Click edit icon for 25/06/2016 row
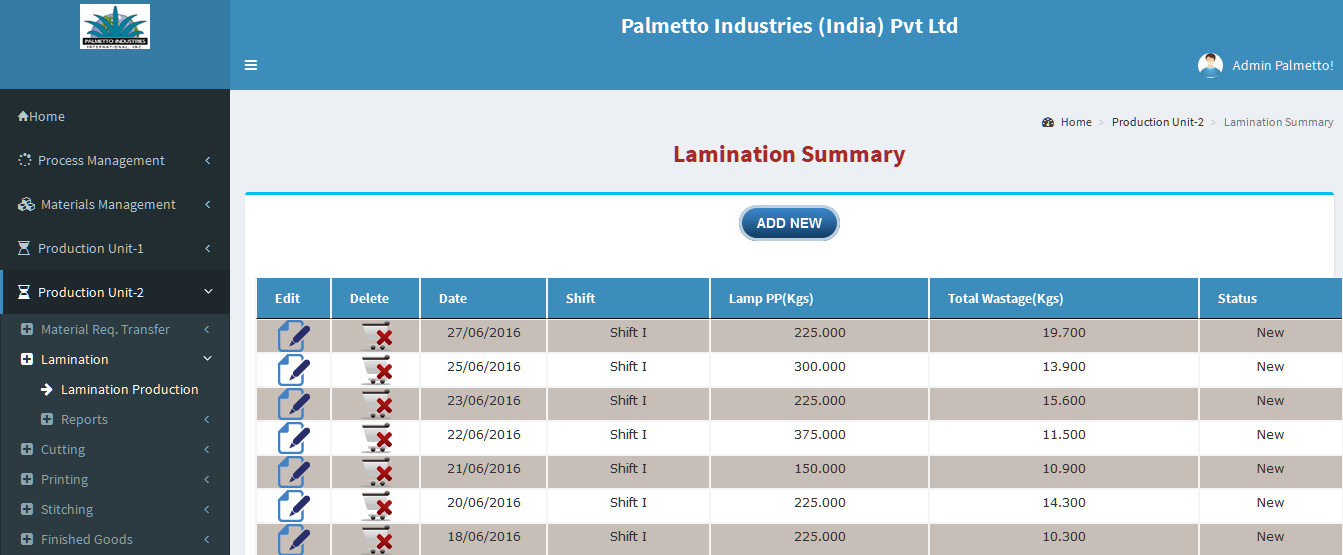This screenshot has height=555, width=1343. point(293,369)
